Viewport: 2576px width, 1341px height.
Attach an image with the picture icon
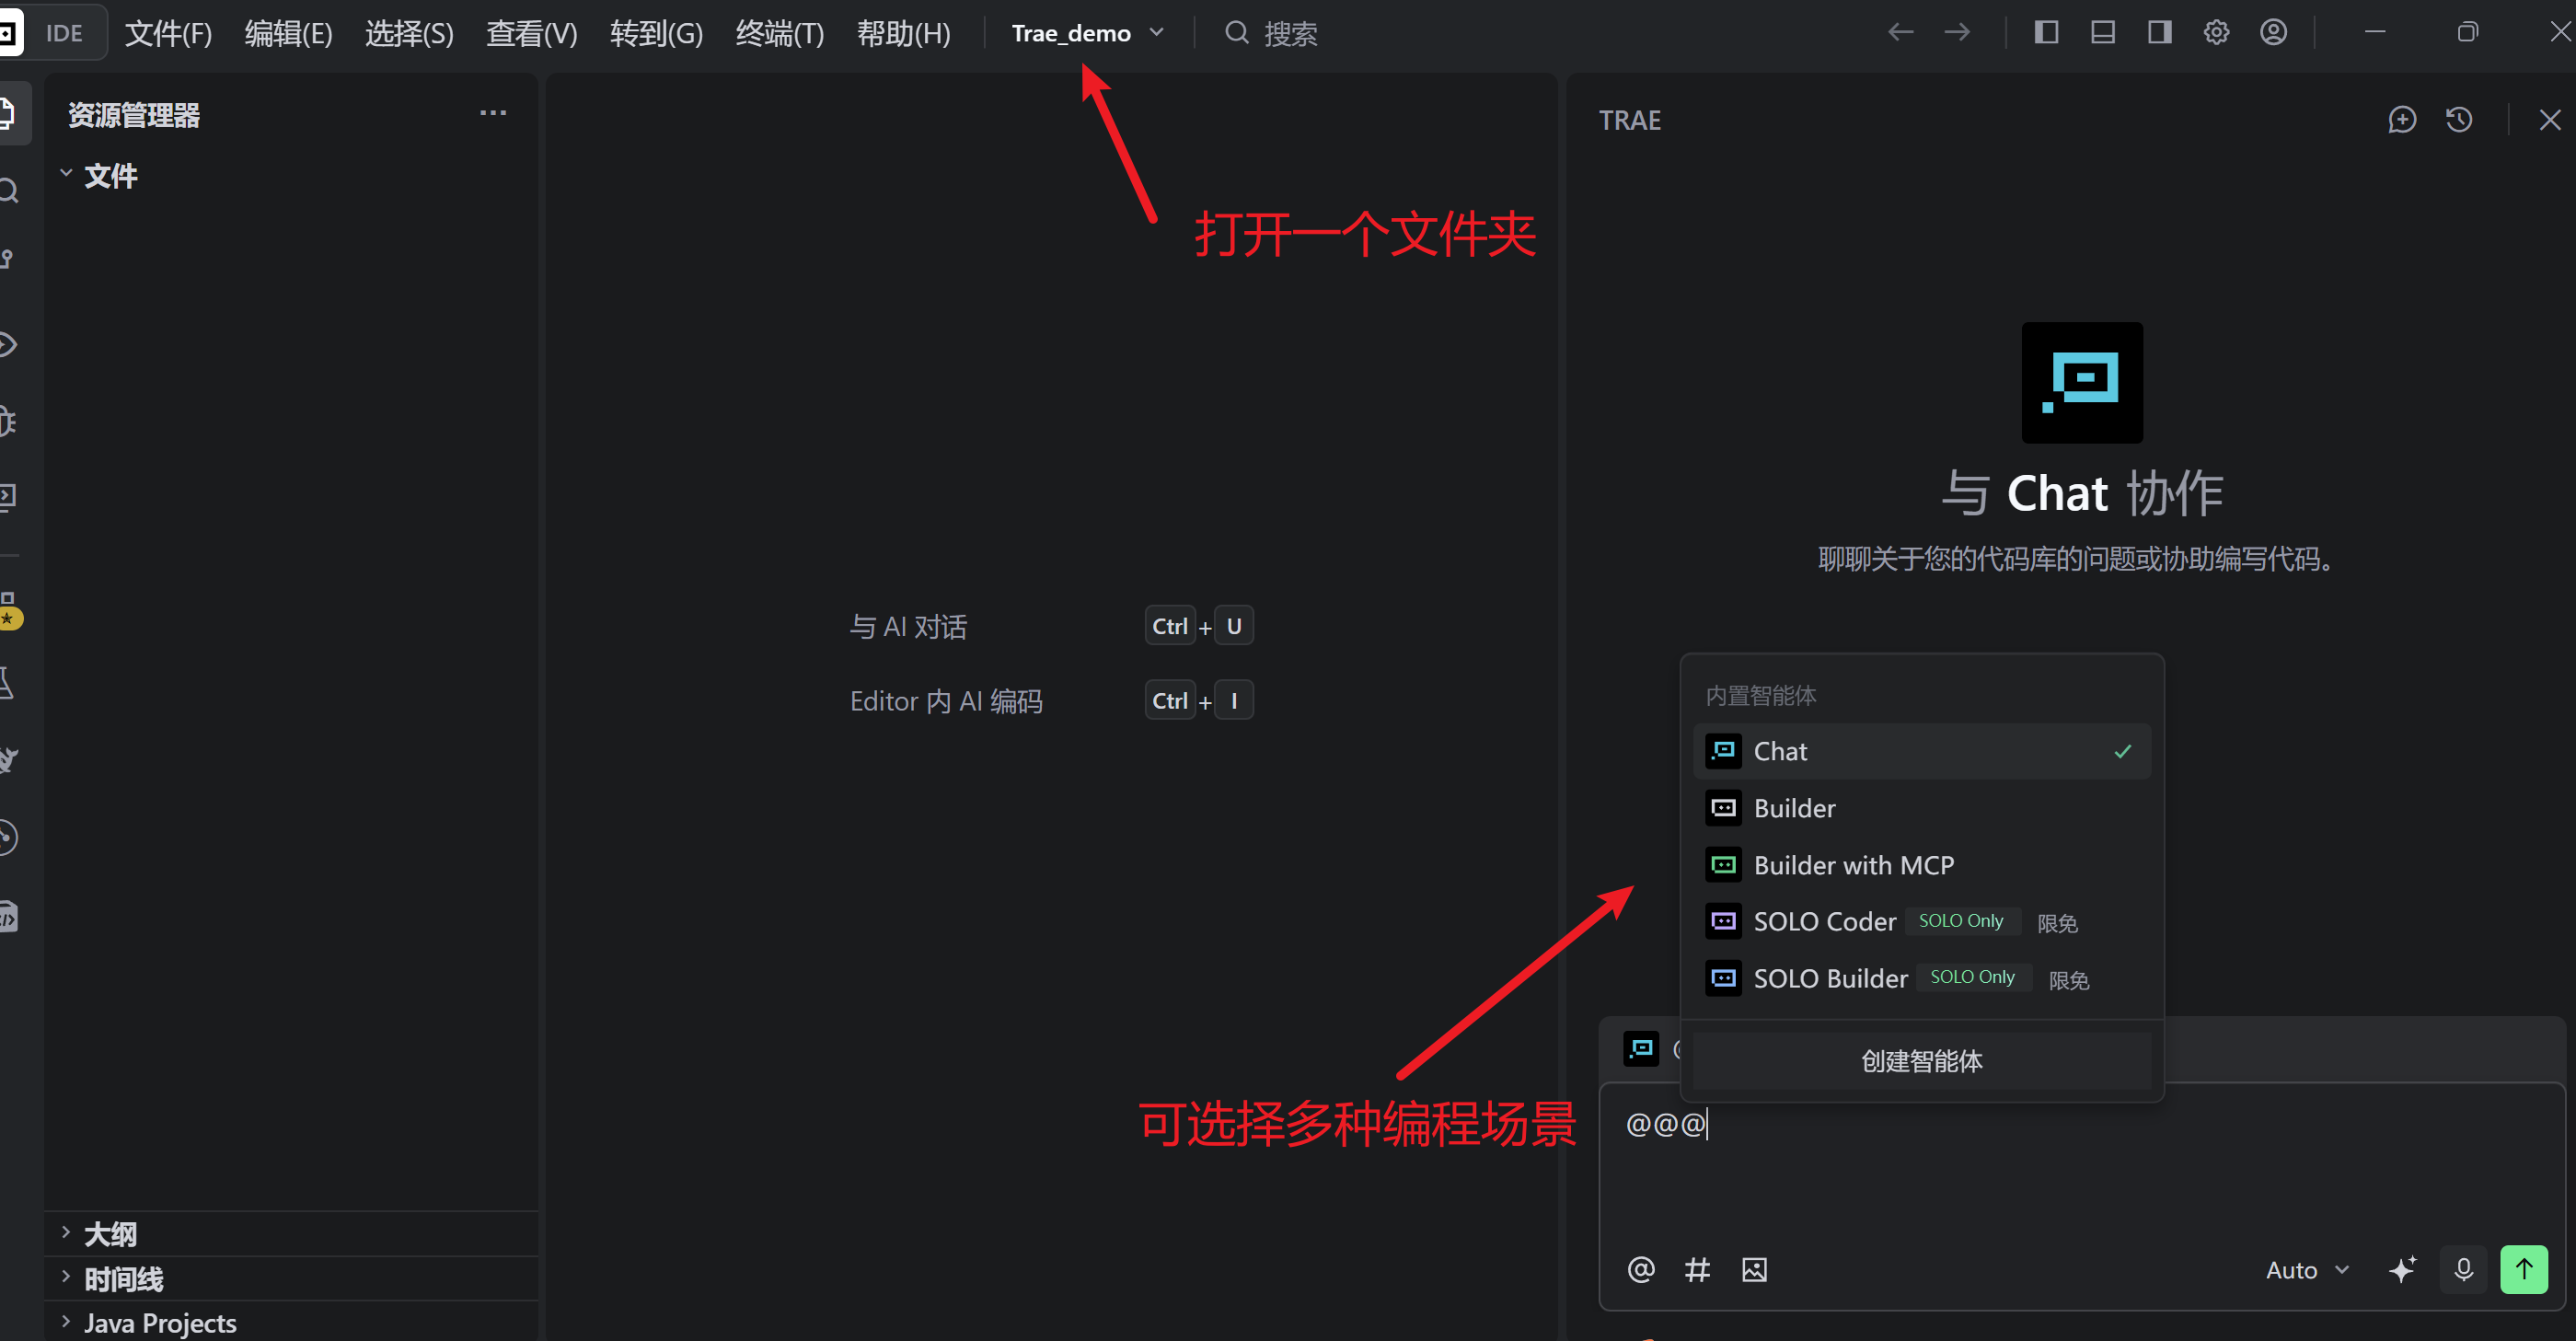coord(1754,1269)
